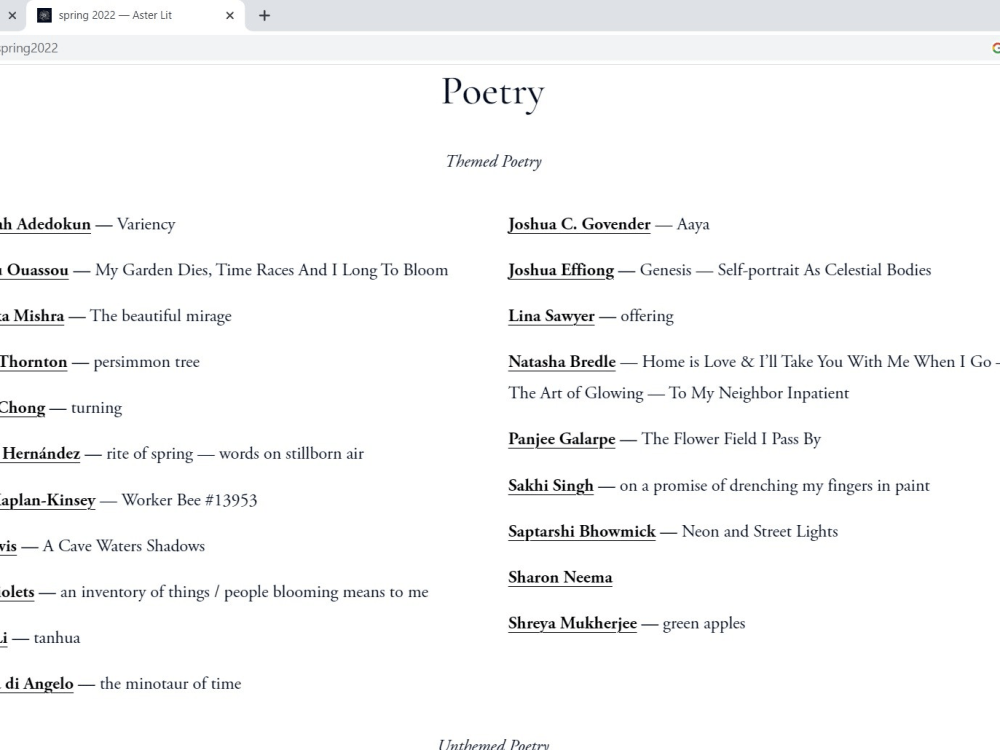Open di Angelo's minotaur of time poem
The width and height of the screenshot is (1000, 750).
[x=35, y=684]
